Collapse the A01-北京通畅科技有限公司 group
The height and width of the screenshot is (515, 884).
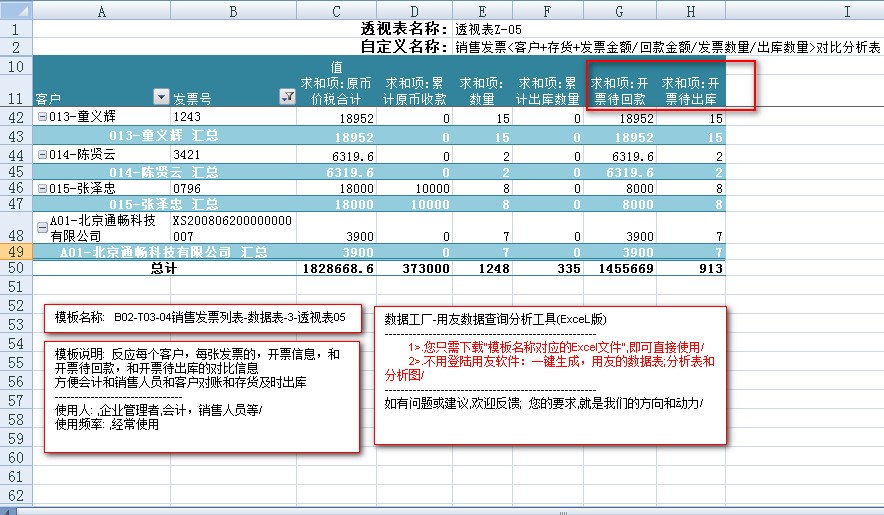click(x=41, y=227)
